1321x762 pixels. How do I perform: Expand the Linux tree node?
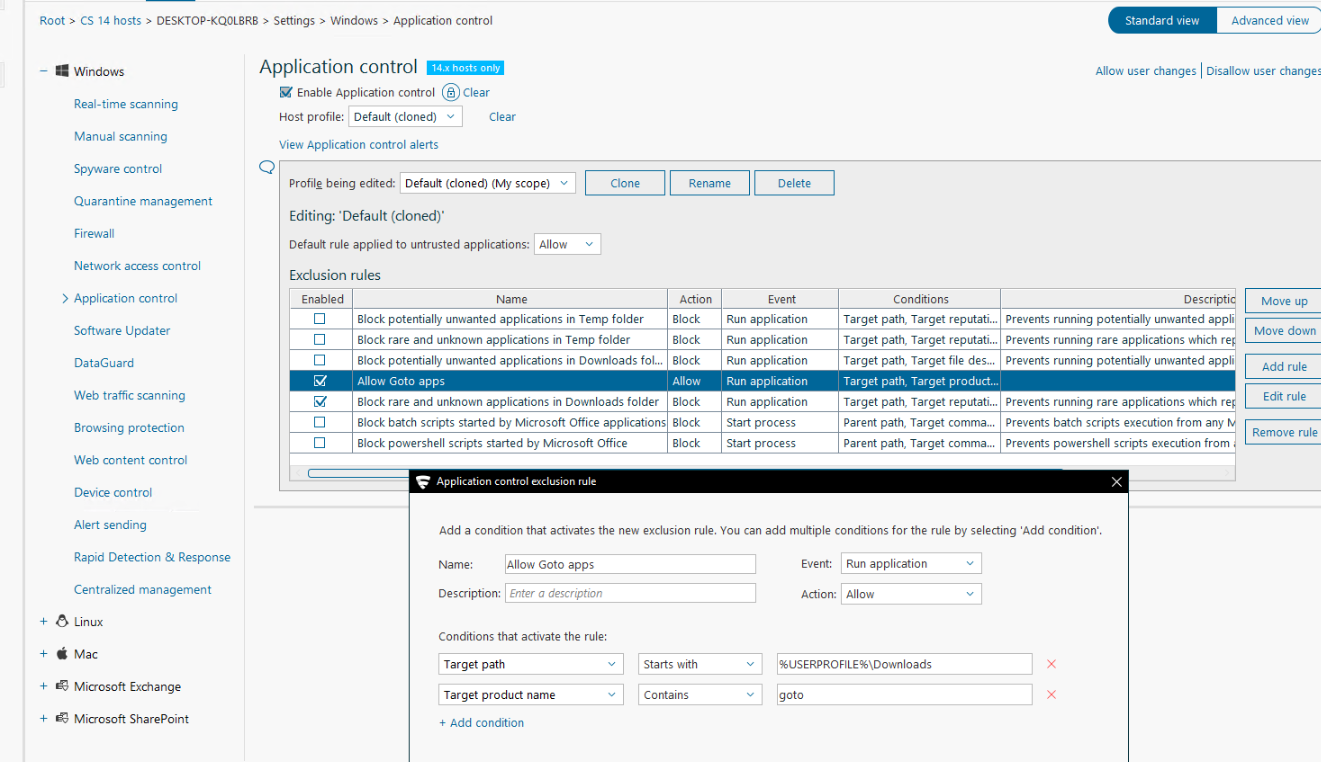coord(43,621)
